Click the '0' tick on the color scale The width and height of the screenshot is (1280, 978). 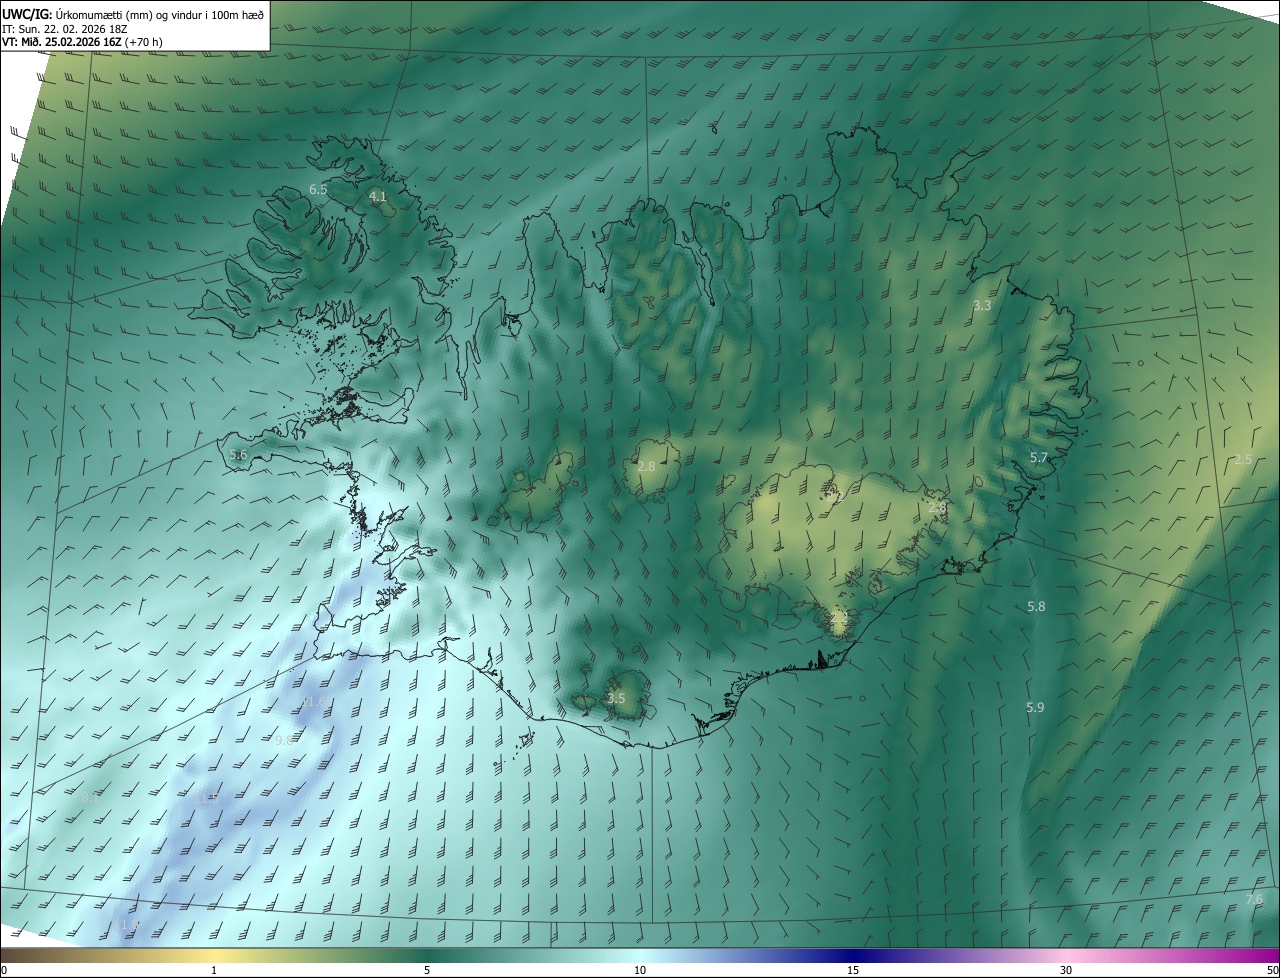[4, 971]
